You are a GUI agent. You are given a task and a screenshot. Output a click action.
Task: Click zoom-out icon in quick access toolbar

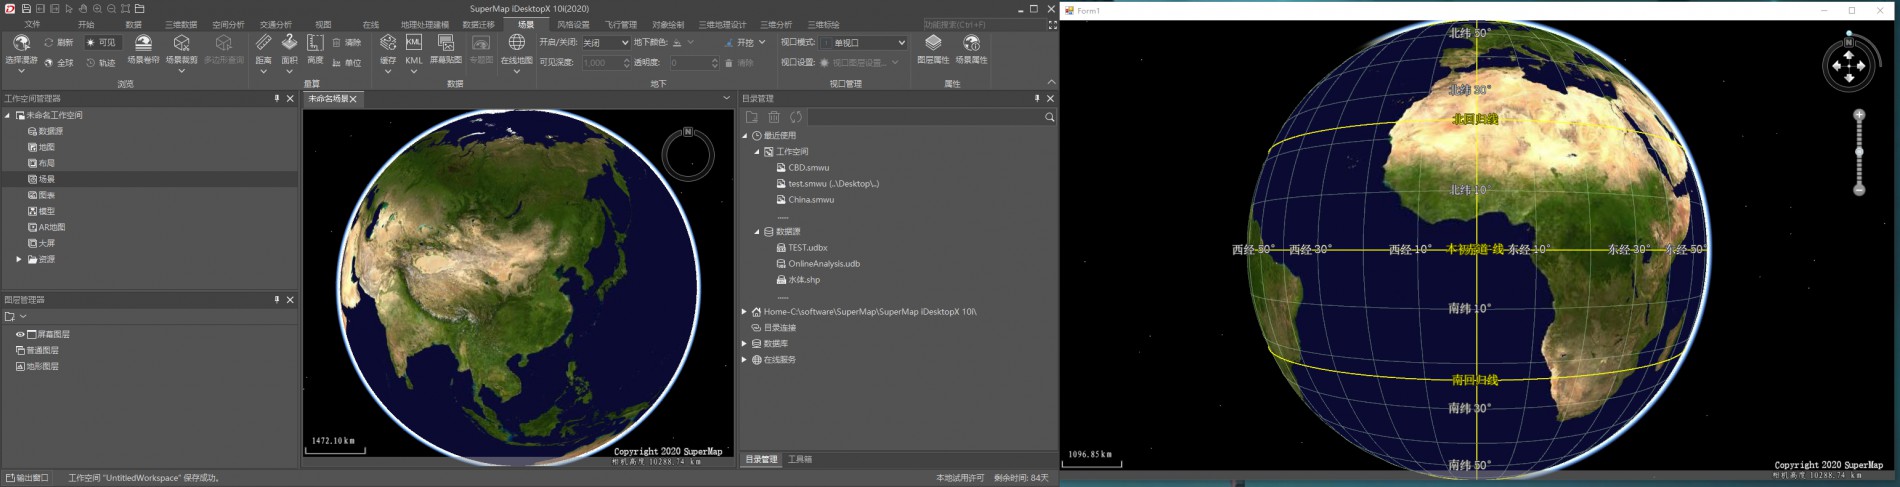point(111,9)
